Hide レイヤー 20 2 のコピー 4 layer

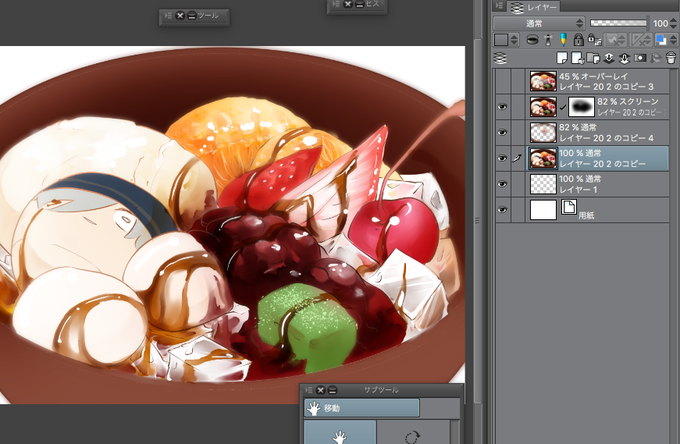(502, 132)
